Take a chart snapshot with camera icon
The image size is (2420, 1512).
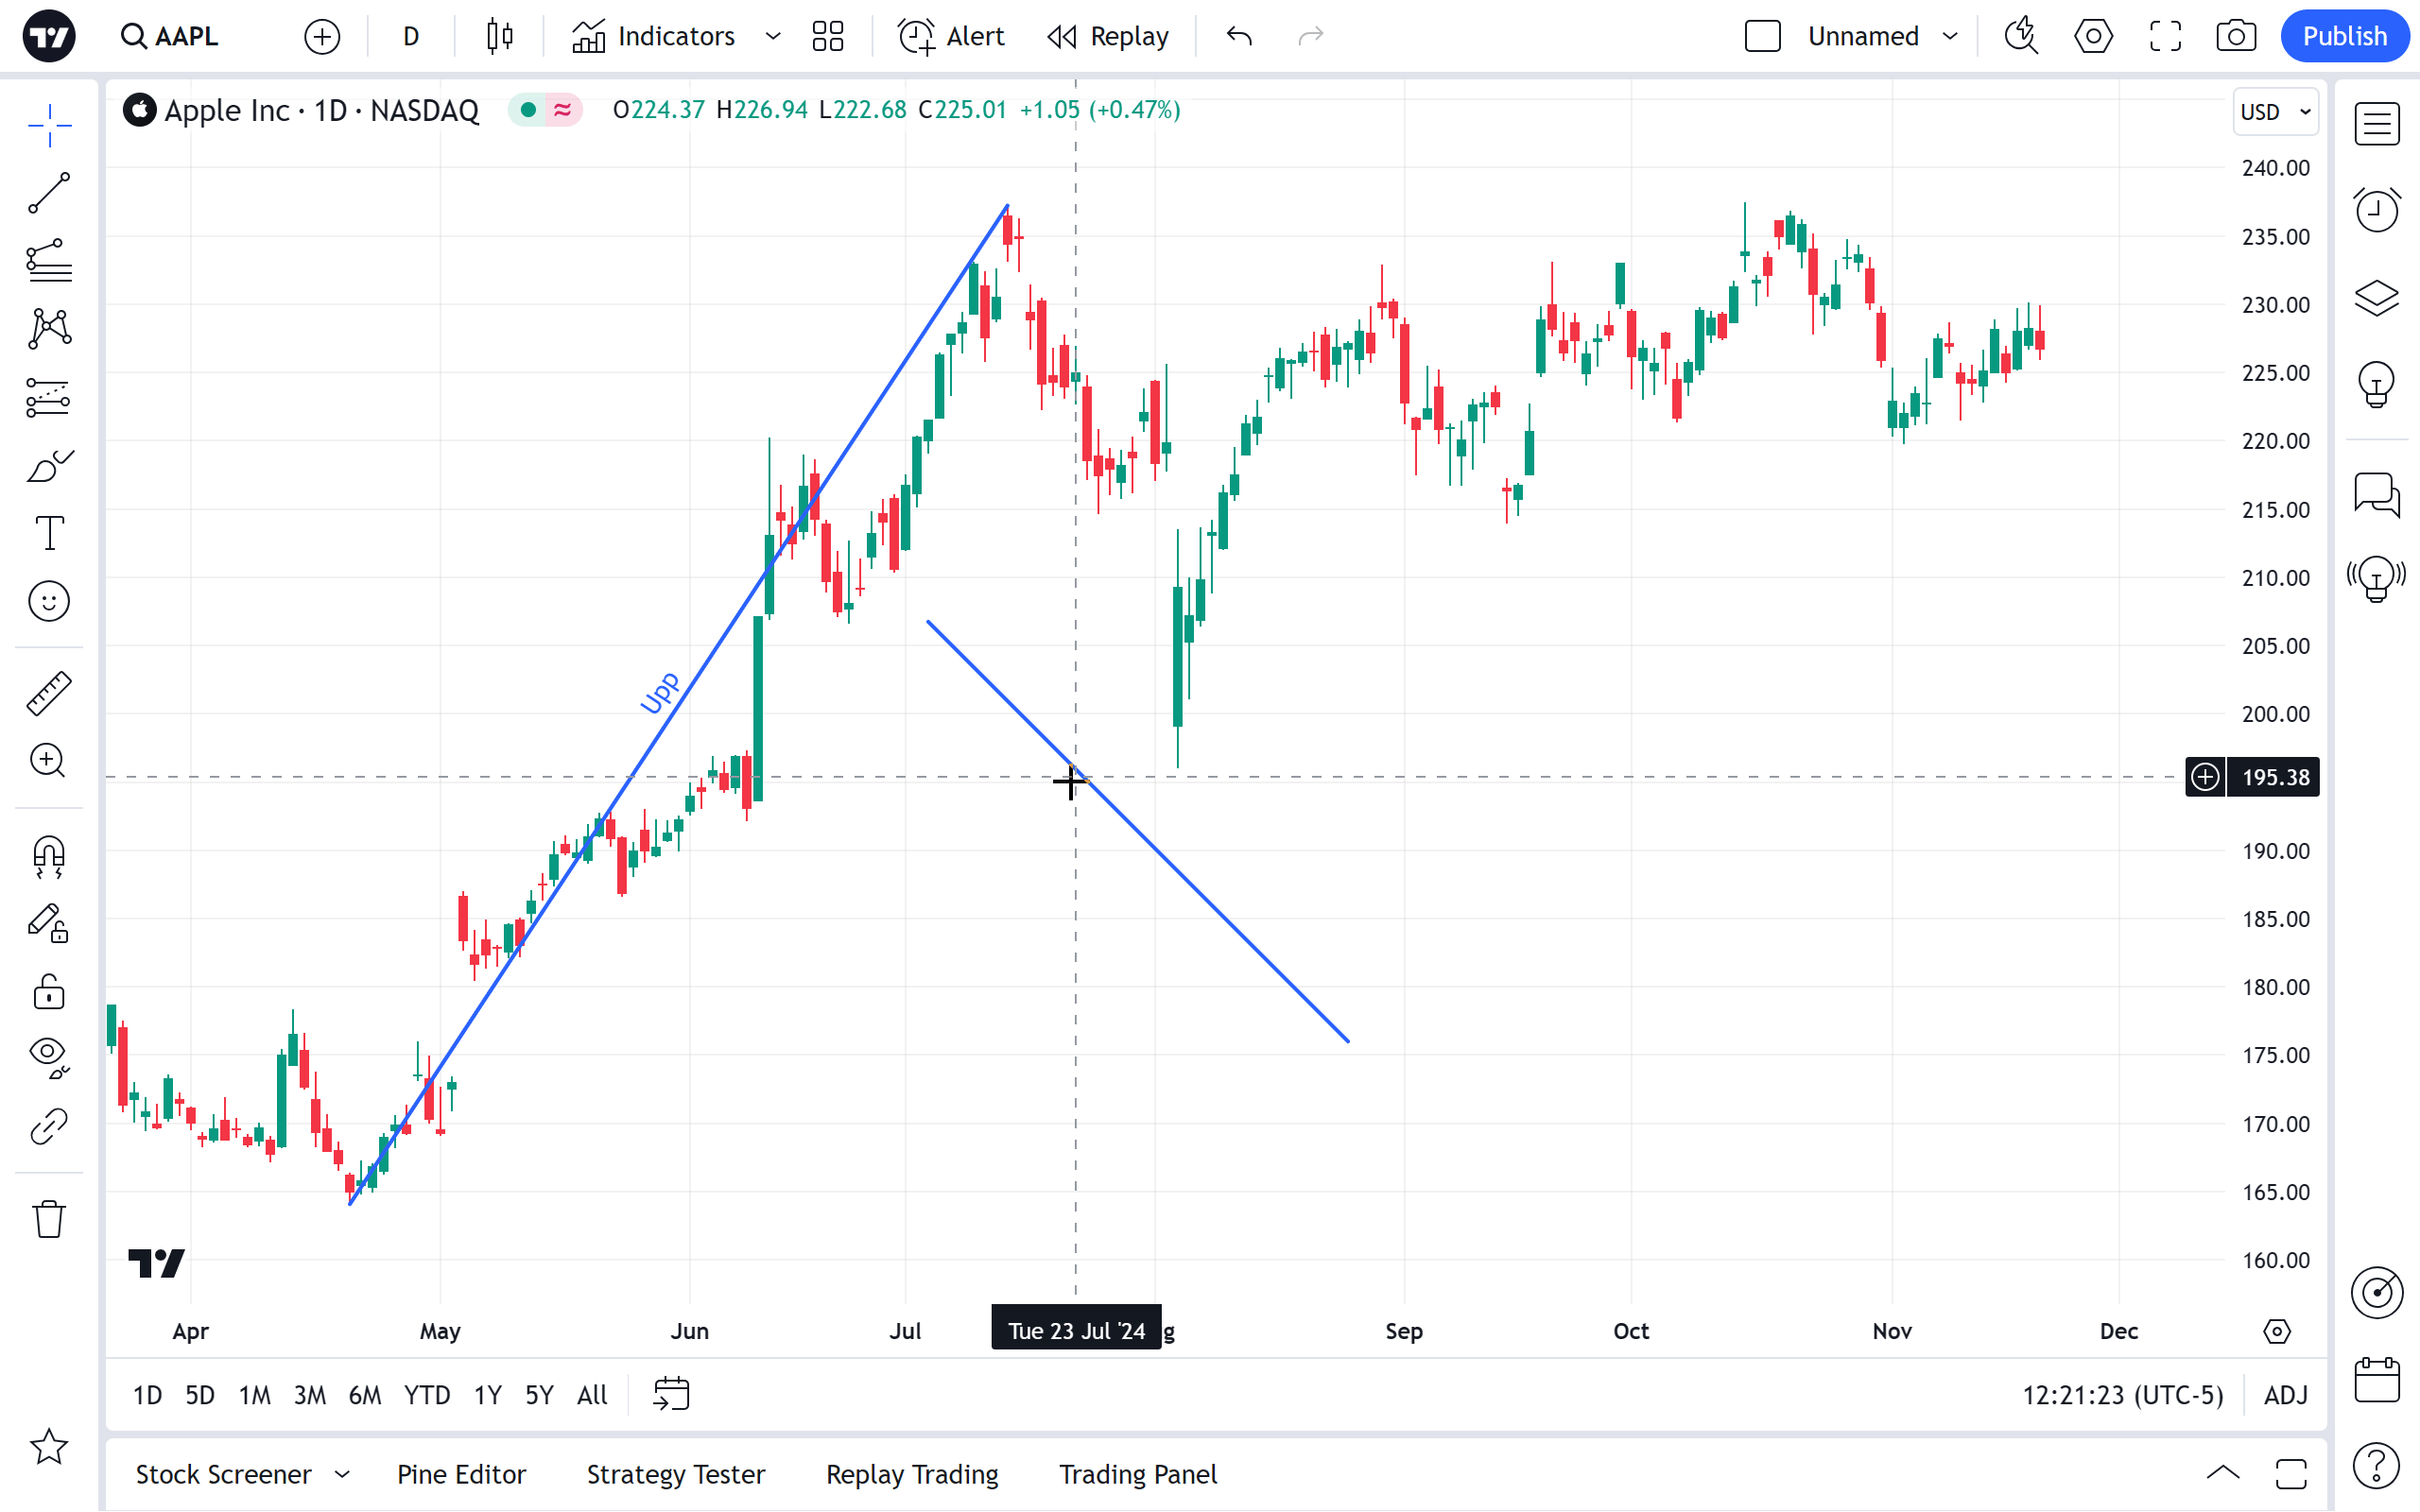[x=2235, y=37]
